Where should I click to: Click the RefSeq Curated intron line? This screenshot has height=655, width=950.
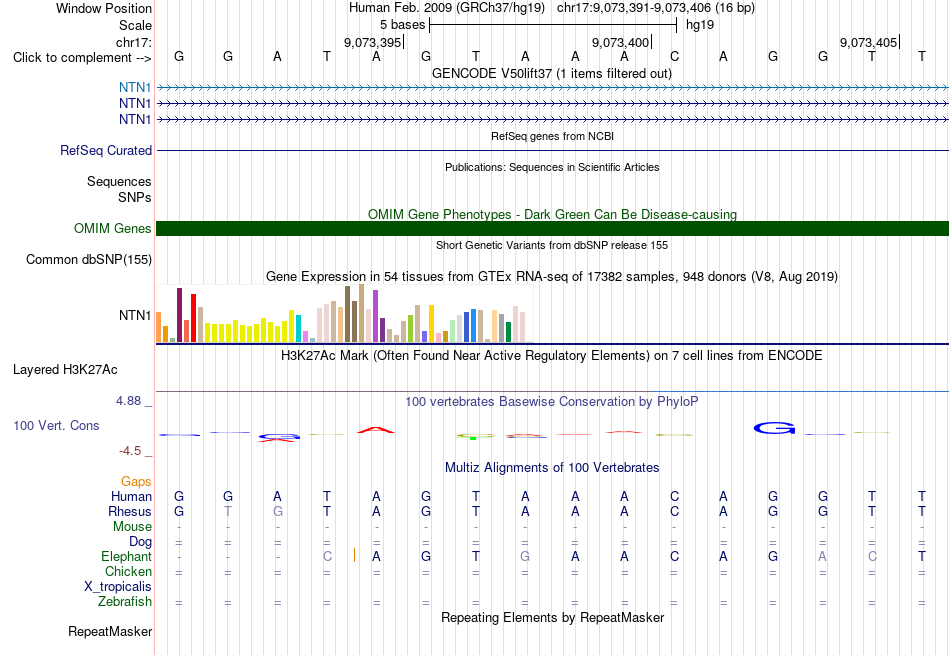[552, 150]
